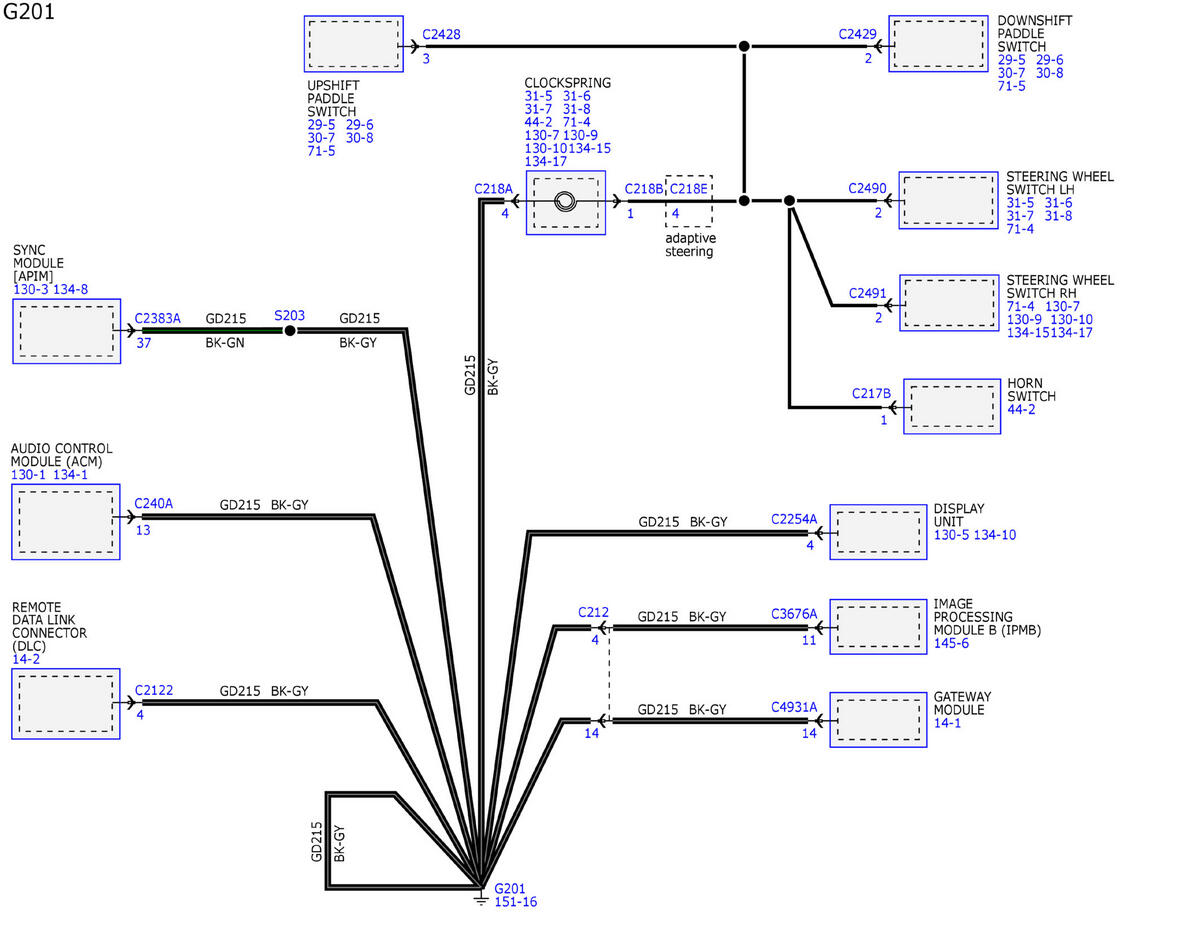Follow page reference 151-16 under G201
This screenshot has height=927, width=1200.
click(x=515, y=902)
